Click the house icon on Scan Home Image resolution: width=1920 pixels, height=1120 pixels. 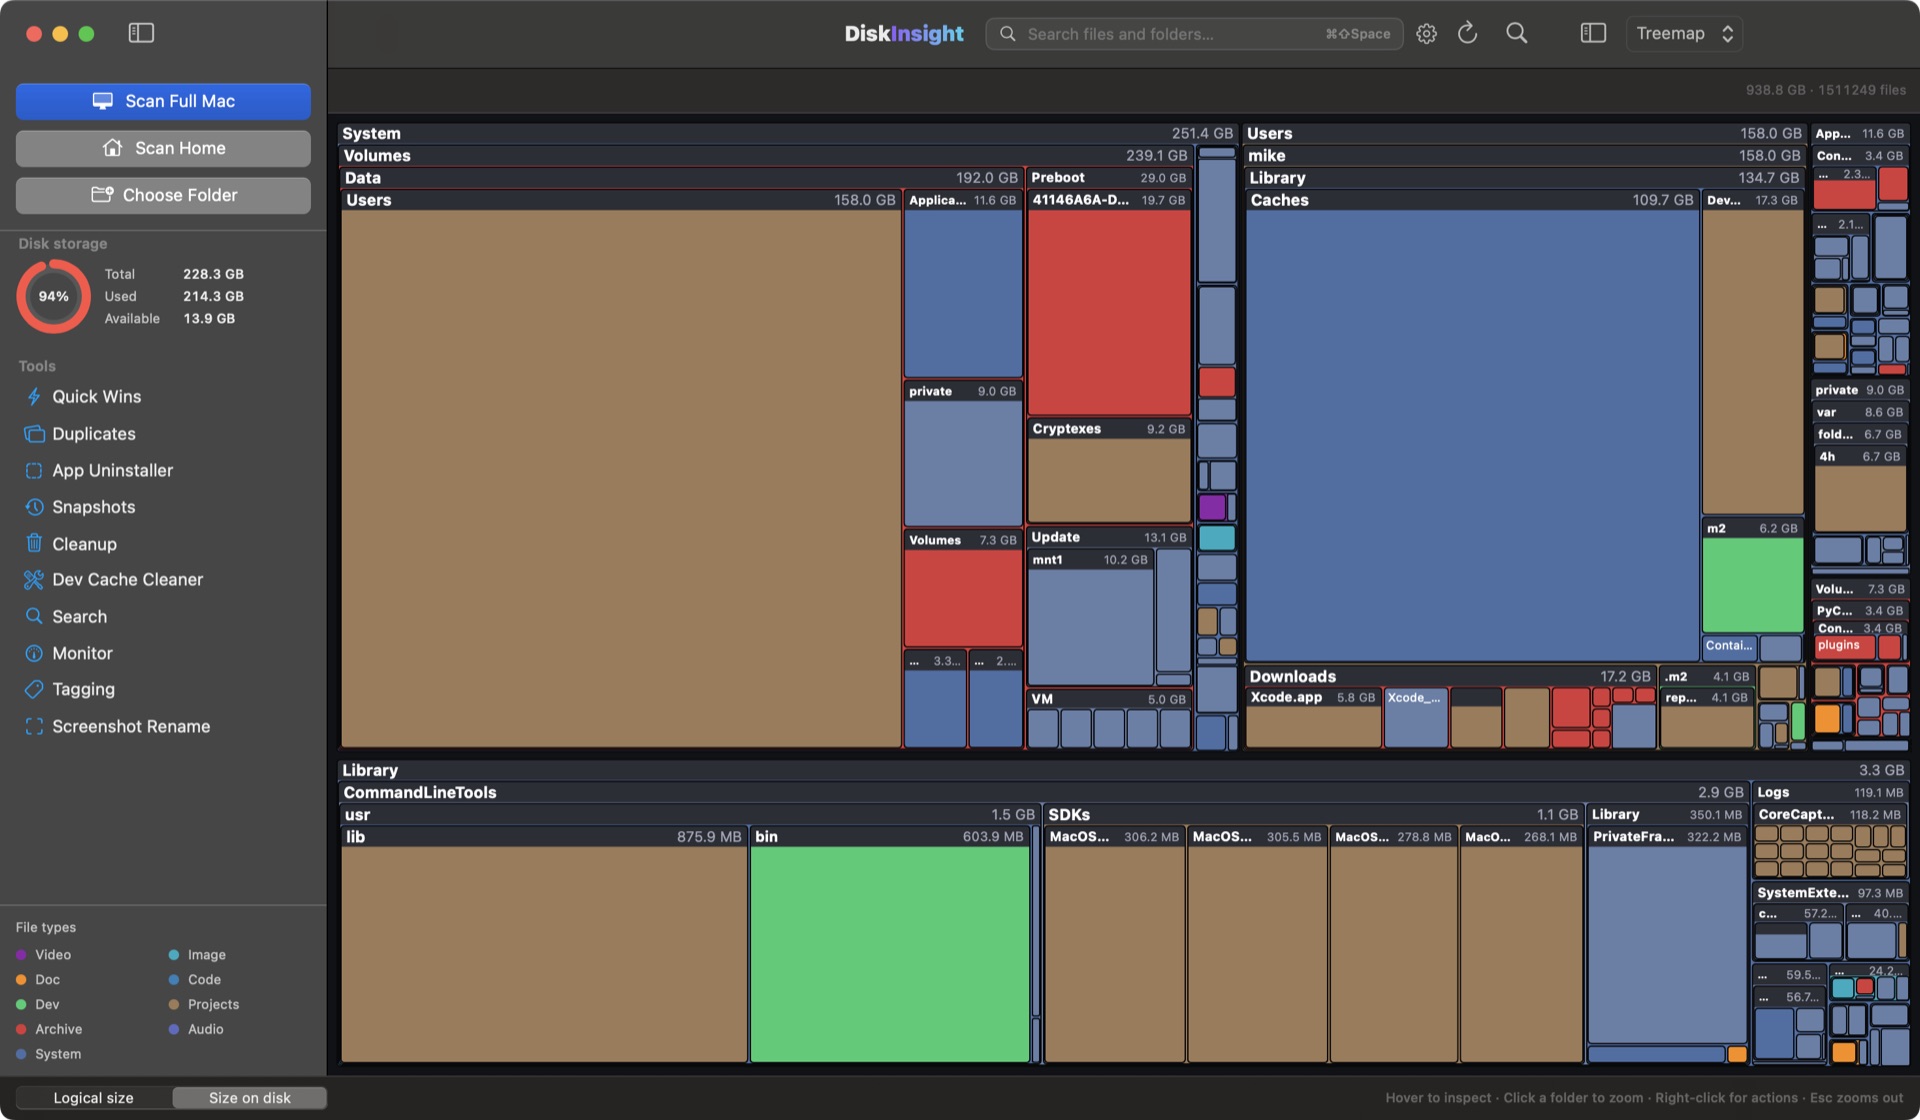click(112, 148)
